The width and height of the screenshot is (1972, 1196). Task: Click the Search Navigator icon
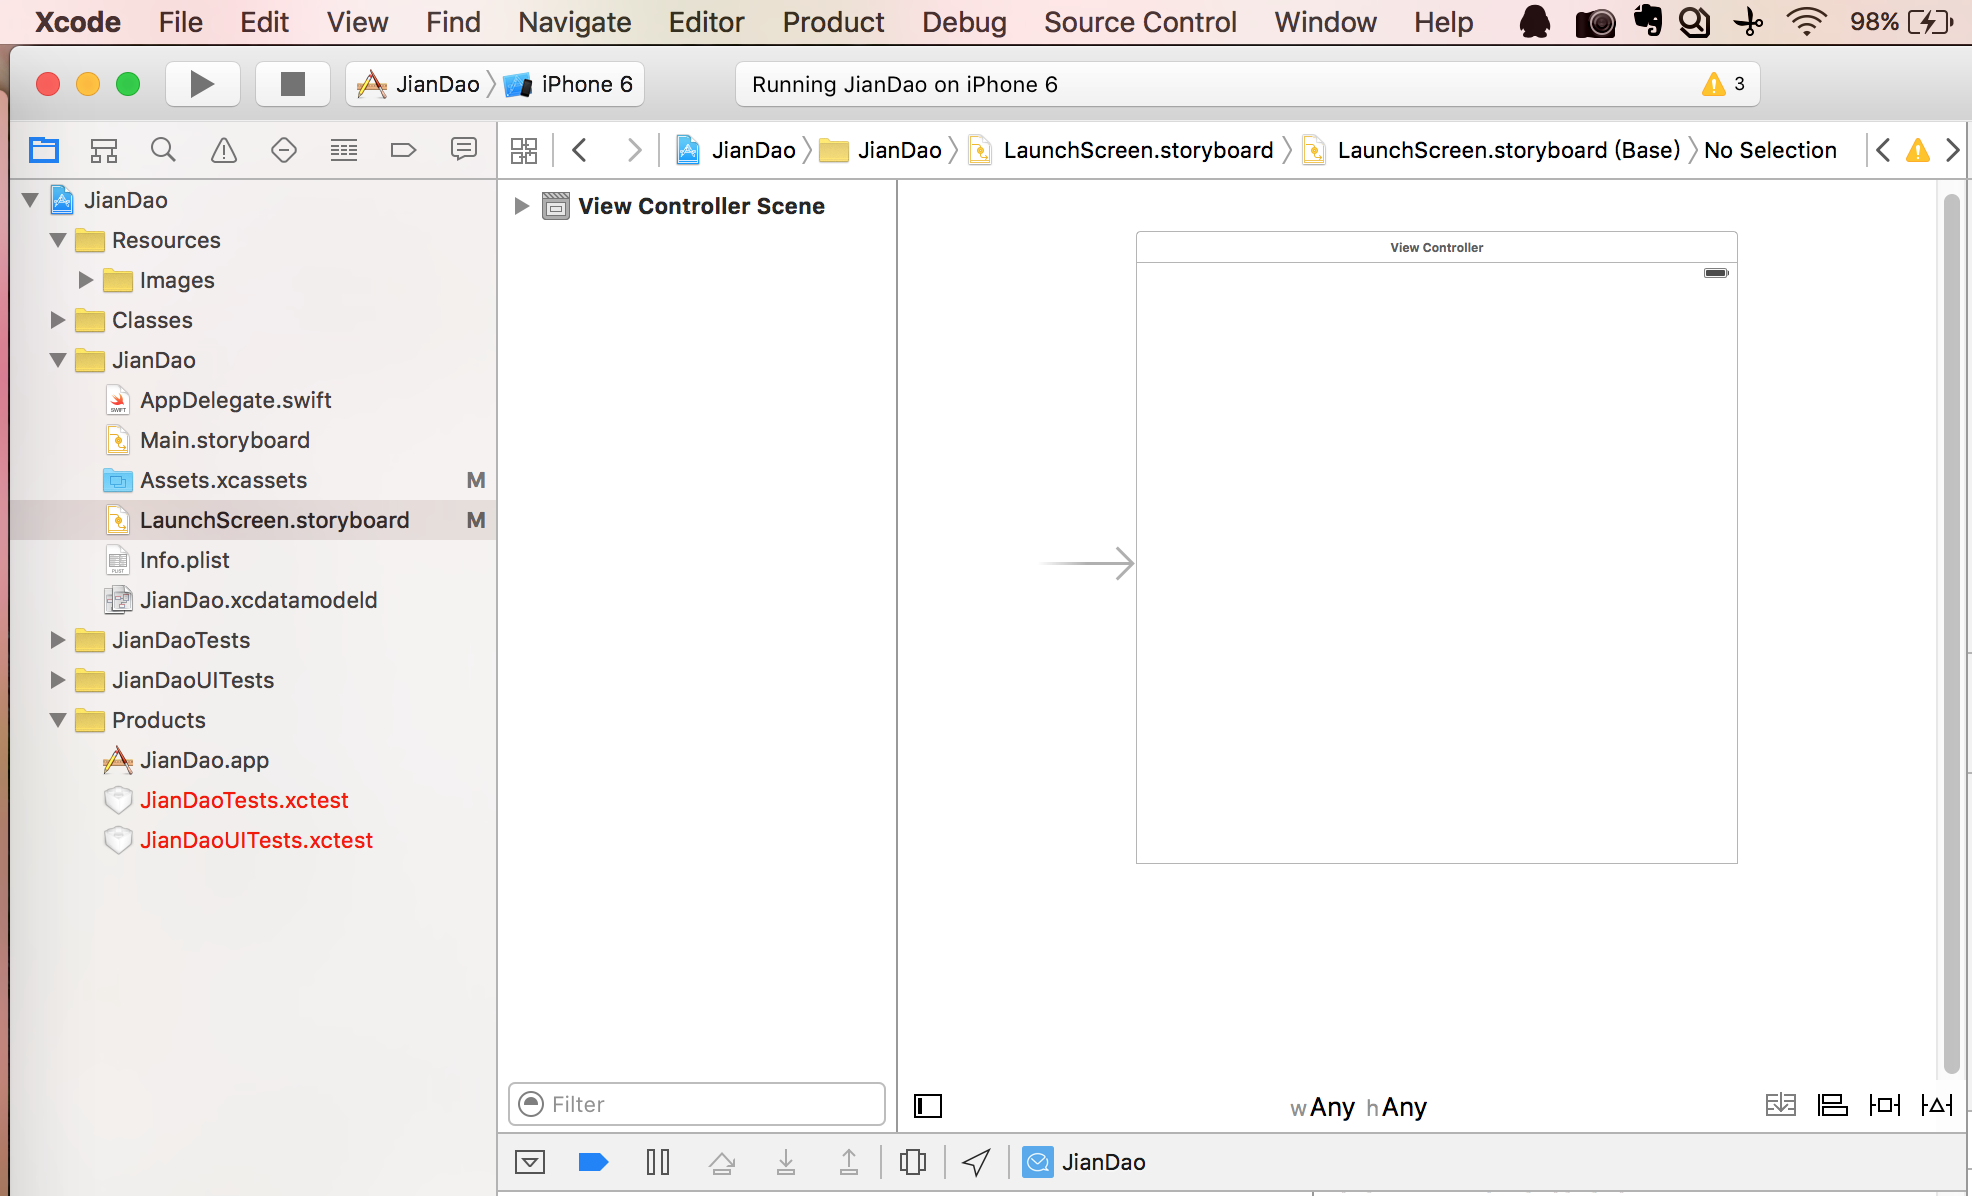(162, 148)
